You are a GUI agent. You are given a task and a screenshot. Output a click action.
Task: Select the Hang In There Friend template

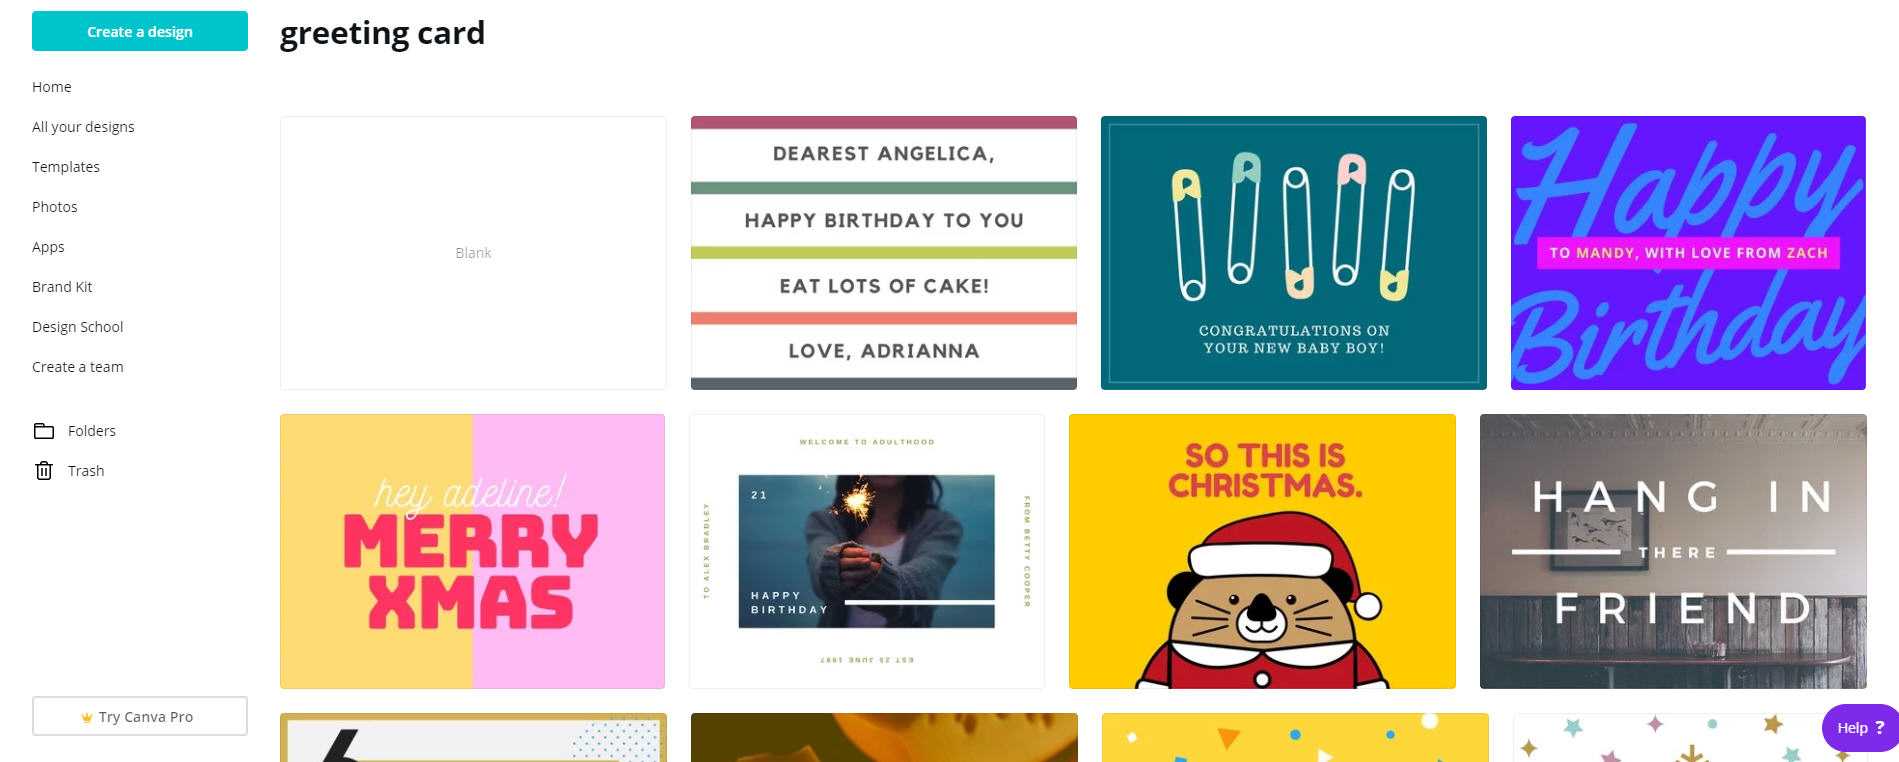click(x=1673, y=551)
